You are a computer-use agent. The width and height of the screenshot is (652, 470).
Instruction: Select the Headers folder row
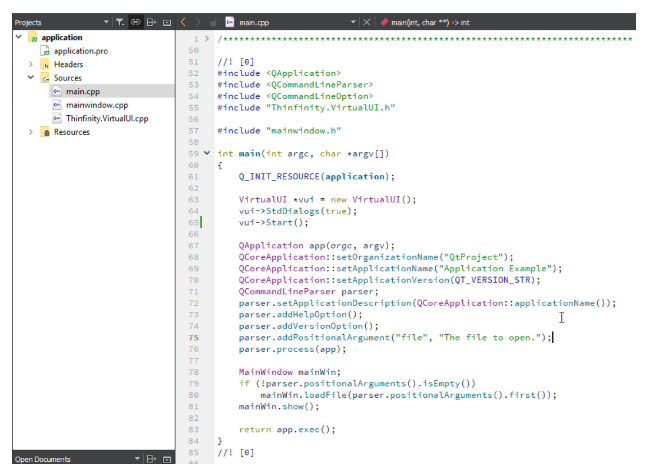pos(68,64)
